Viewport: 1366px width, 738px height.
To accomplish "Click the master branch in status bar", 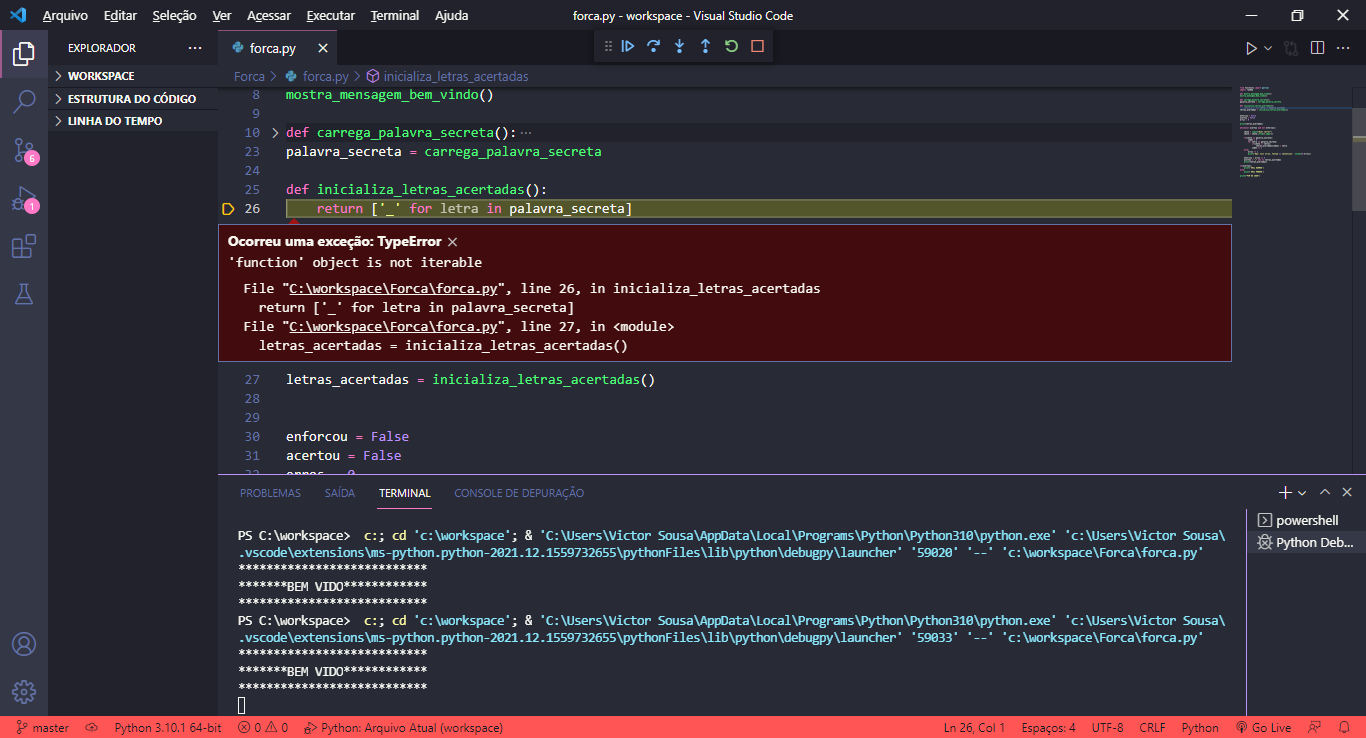I will click(x=42, y=728).
